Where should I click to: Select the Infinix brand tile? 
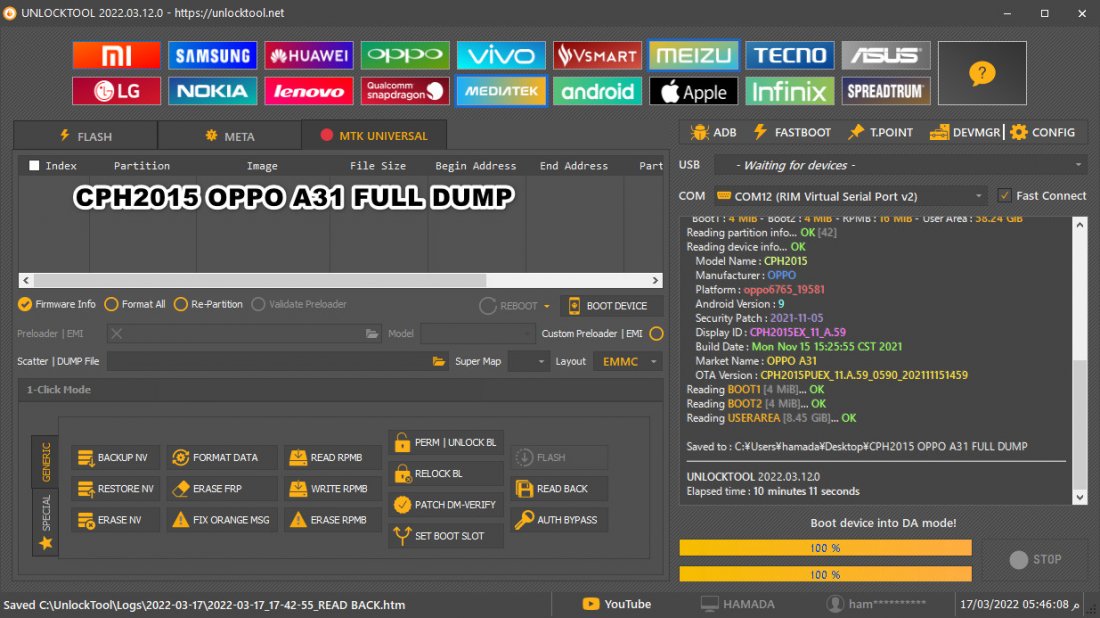point(789,91)
